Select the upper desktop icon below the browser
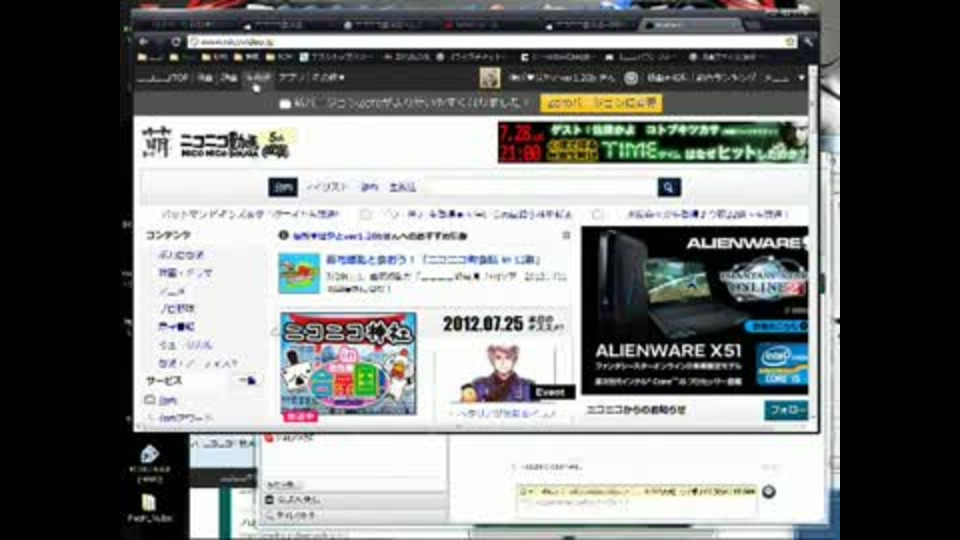Screen dimensions: 960x540 [149, 464]
